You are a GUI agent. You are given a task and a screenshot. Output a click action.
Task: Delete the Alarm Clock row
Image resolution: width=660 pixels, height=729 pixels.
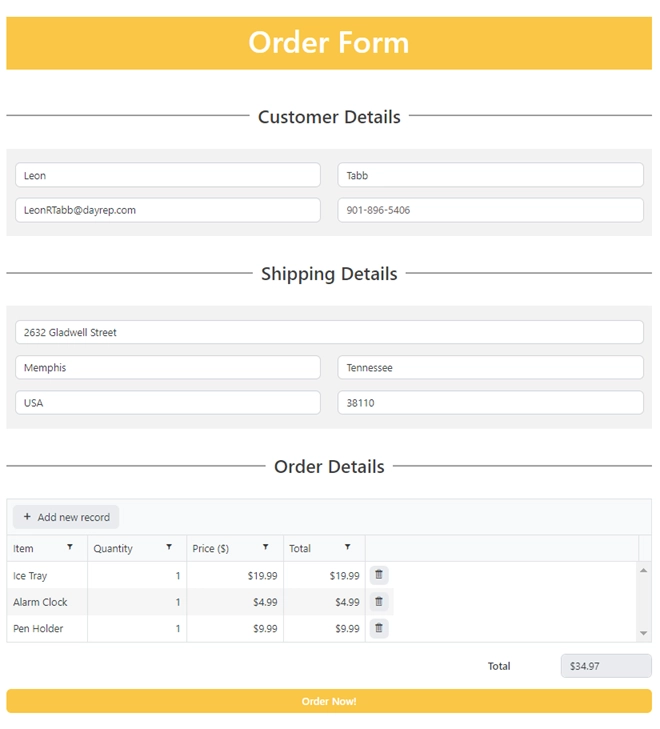[x=379, y=602]
